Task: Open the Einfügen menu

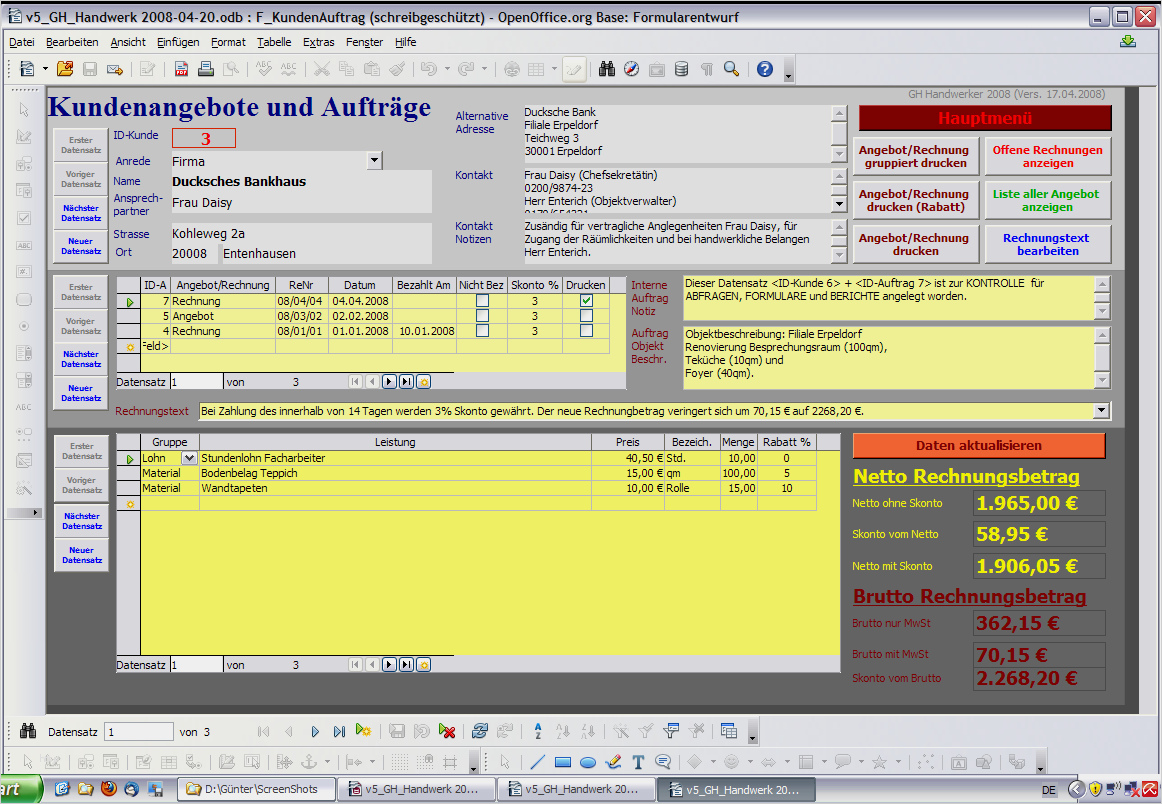Action: (178, 42)
